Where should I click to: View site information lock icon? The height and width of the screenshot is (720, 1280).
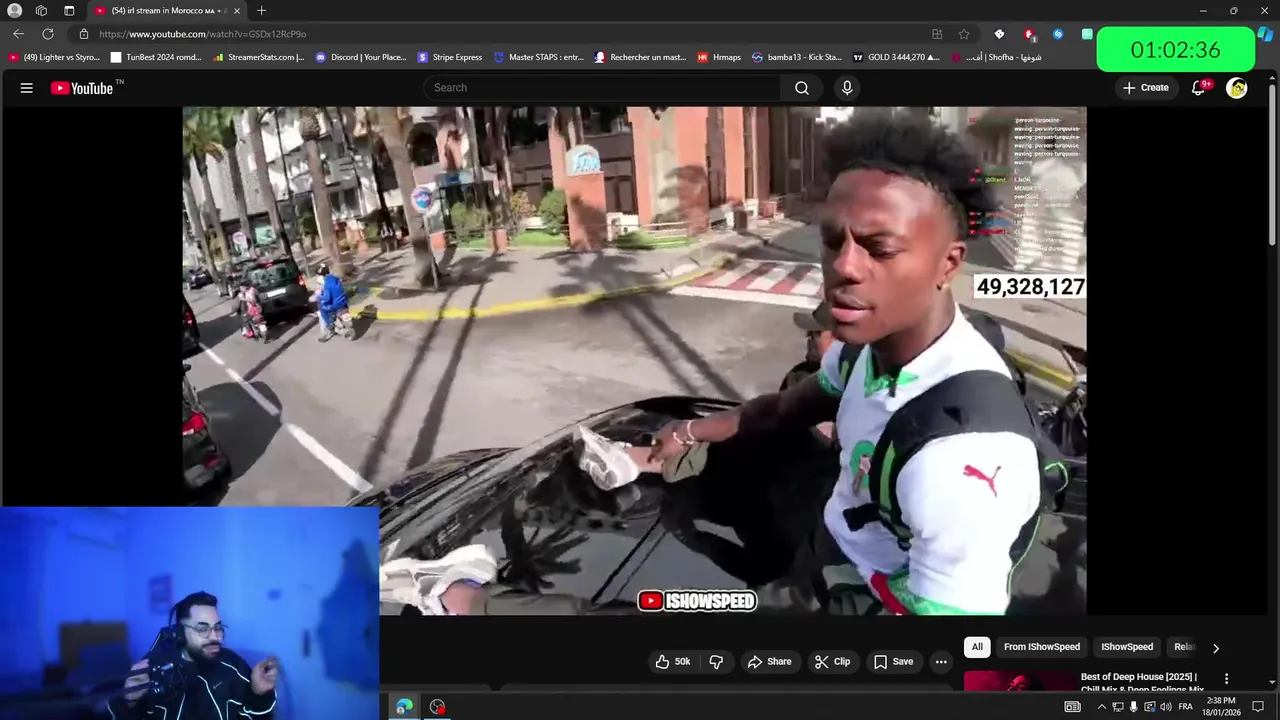(84, 34)
